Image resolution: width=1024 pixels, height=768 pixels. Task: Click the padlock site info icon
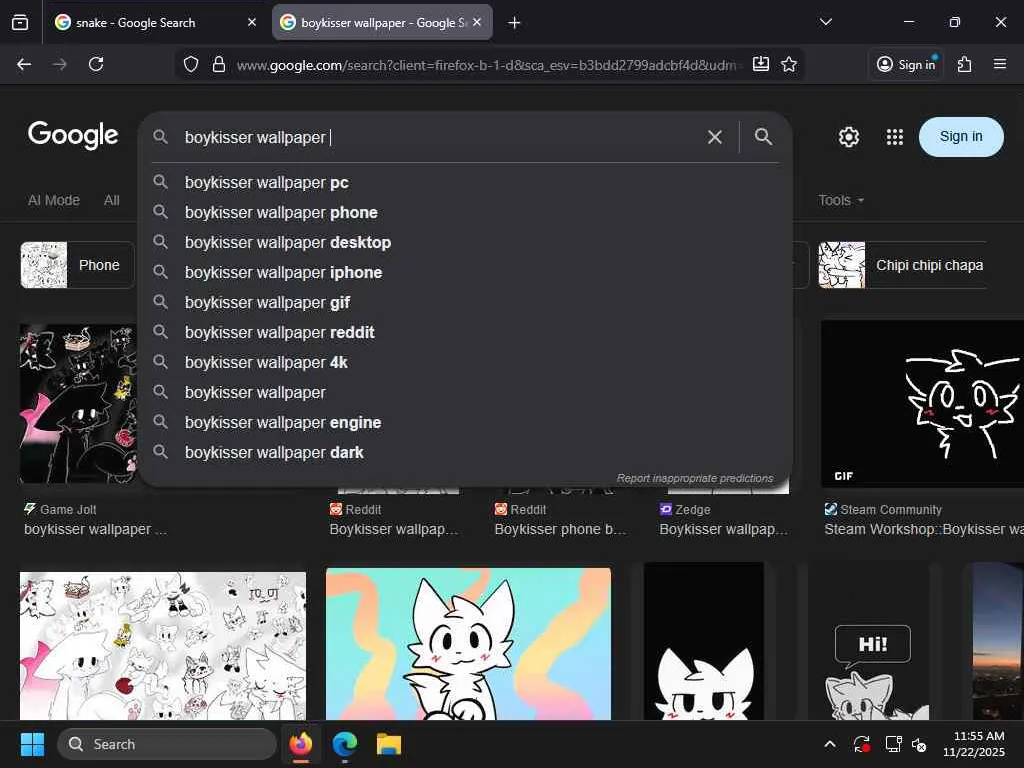coord(219,64)
